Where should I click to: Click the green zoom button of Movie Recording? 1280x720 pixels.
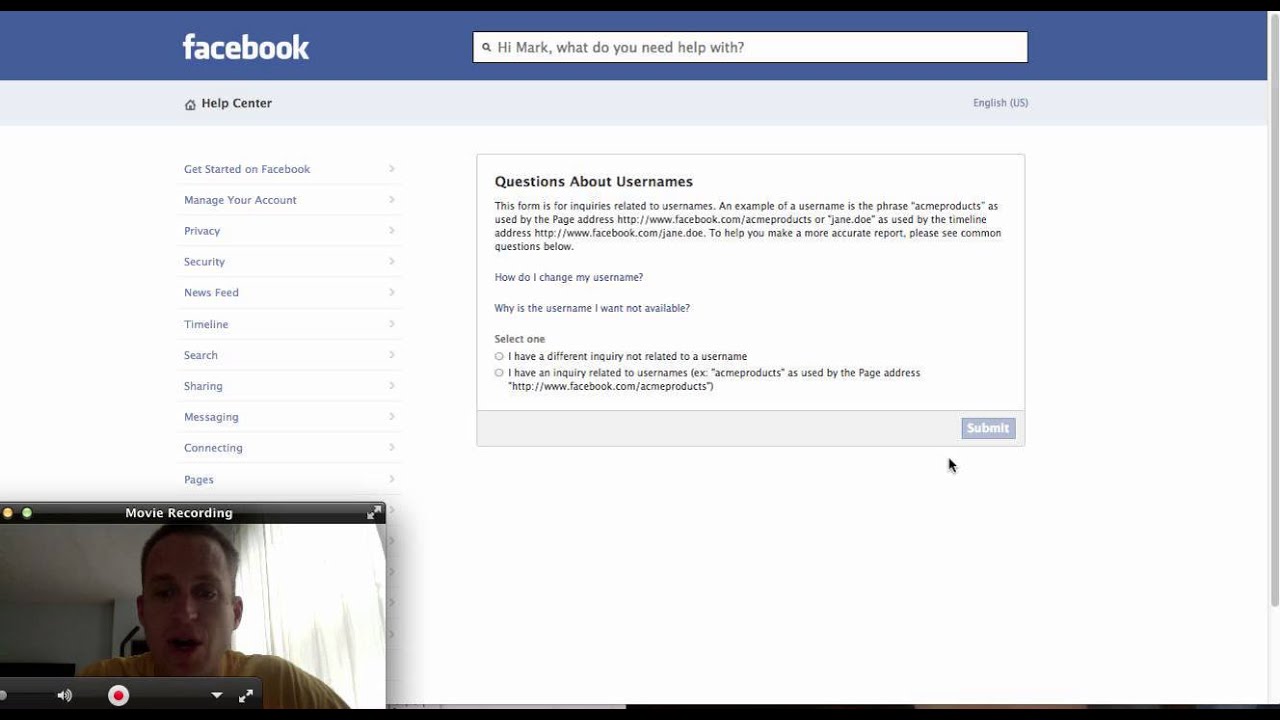[x=27, y=513]
